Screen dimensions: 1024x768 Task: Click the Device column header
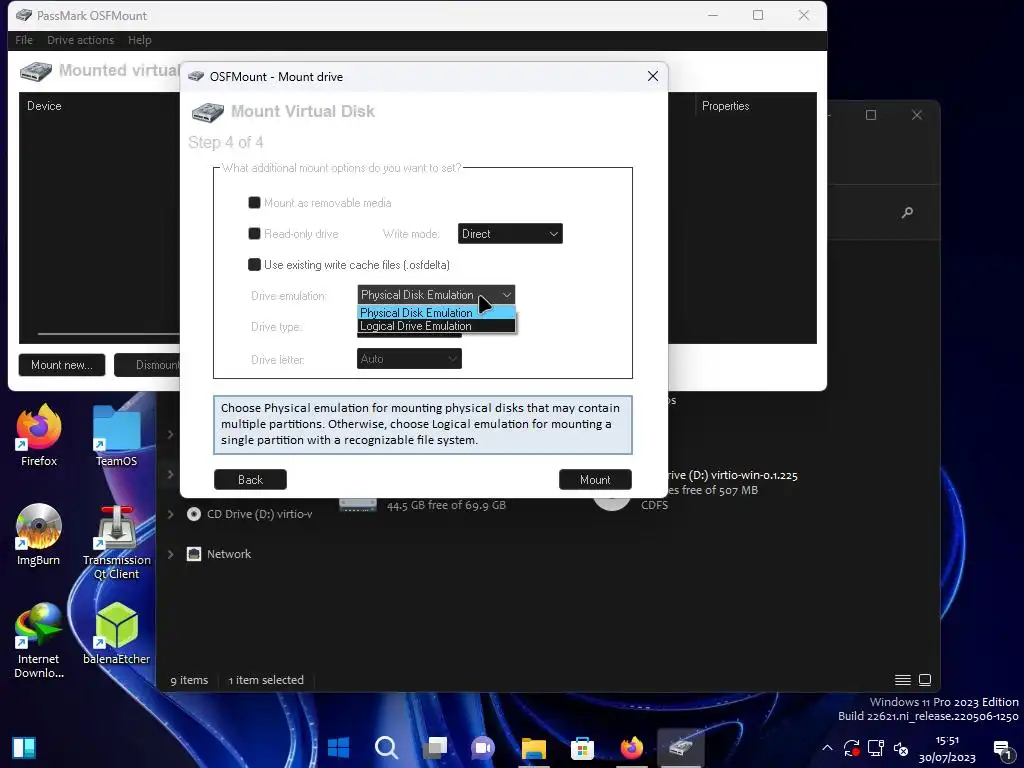(44, 106)
